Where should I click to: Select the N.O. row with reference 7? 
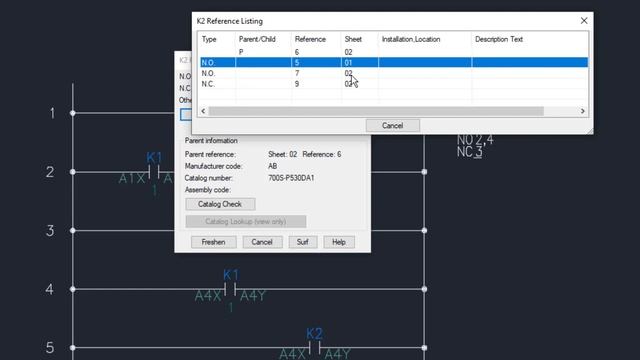click(394, 73)
